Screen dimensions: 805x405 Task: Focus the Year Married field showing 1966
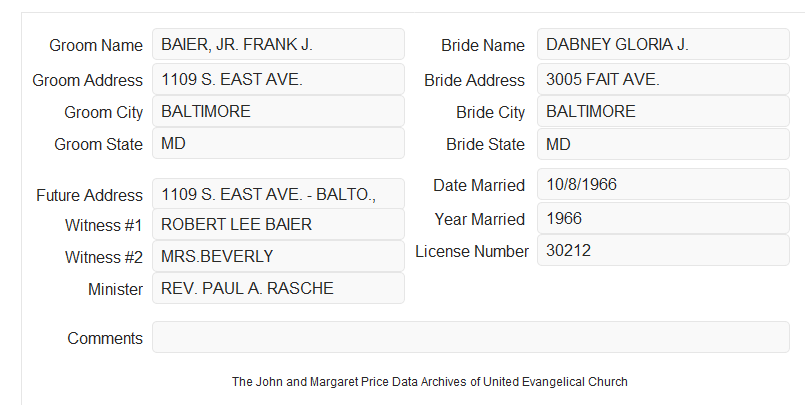(x=663, y=218)
